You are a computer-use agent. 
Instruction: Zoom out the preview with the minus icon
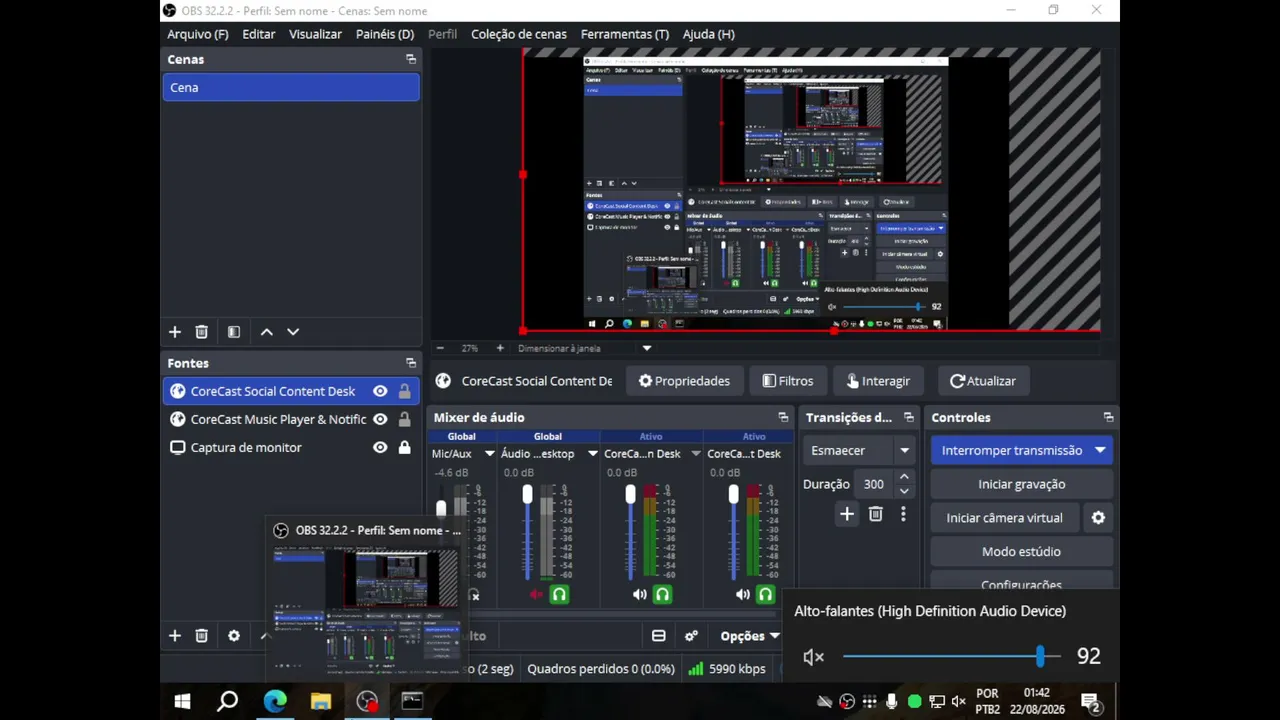(440, 348)
